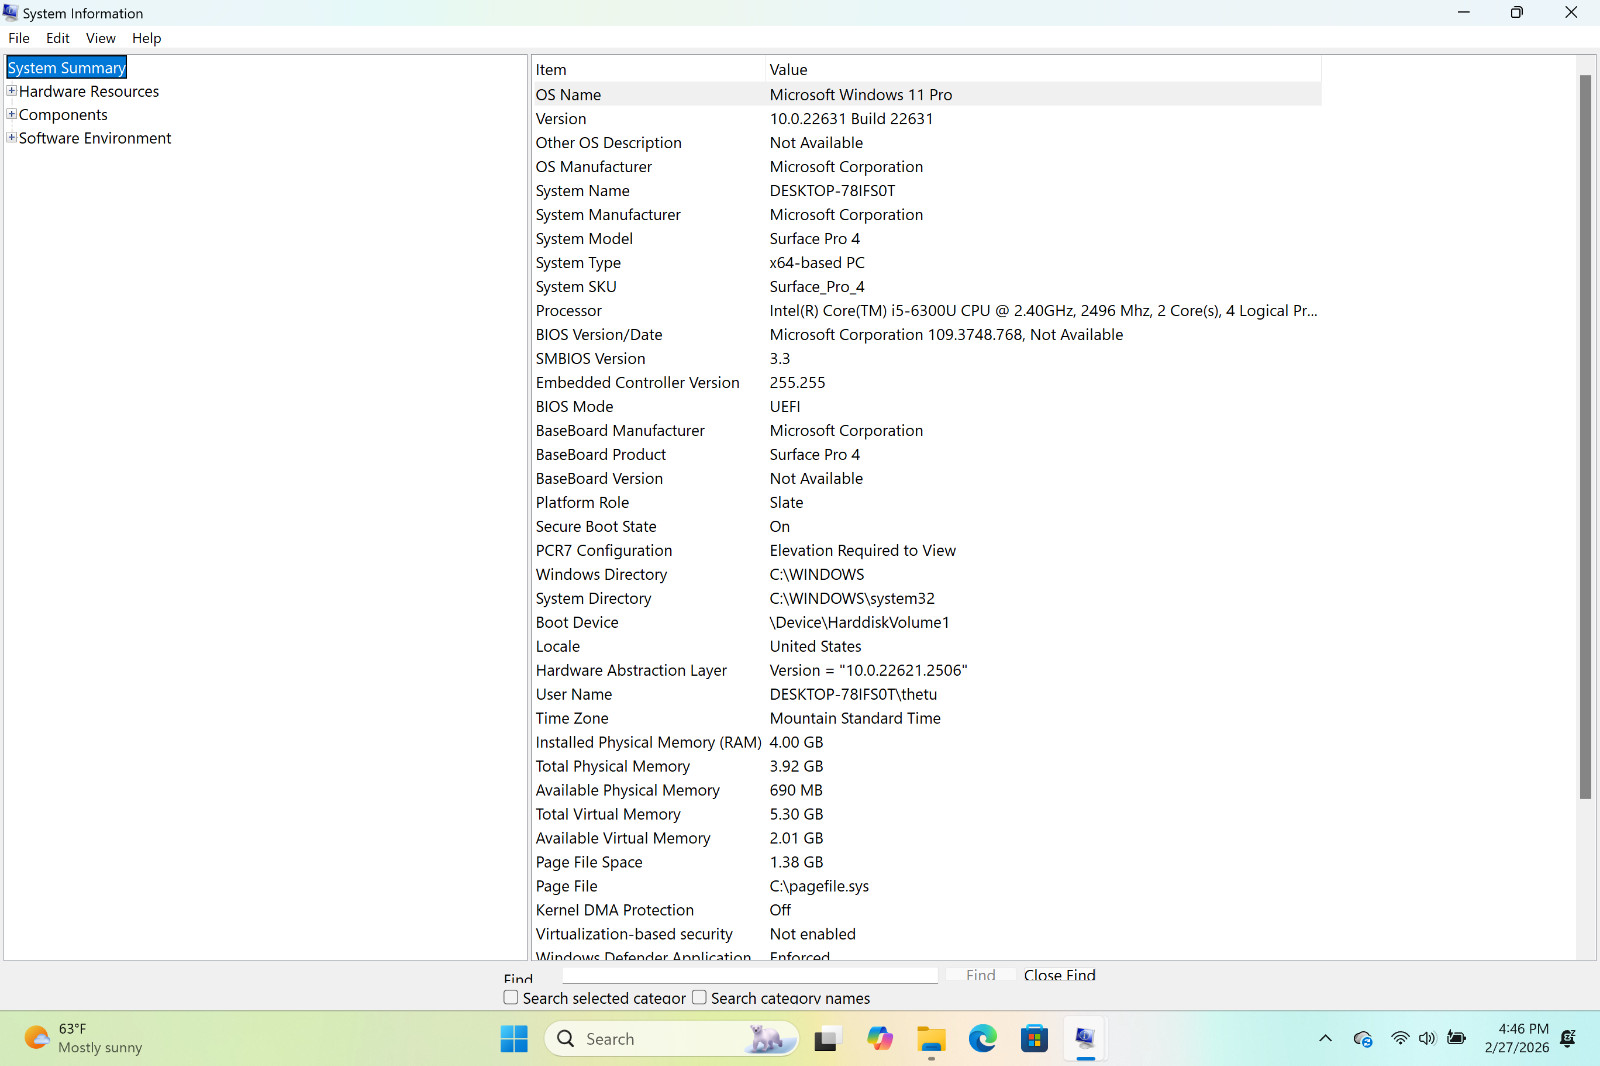Select the OS Name row
Image resolution: width=1600 pixels, height=1066 pixels.
[926, 95]
